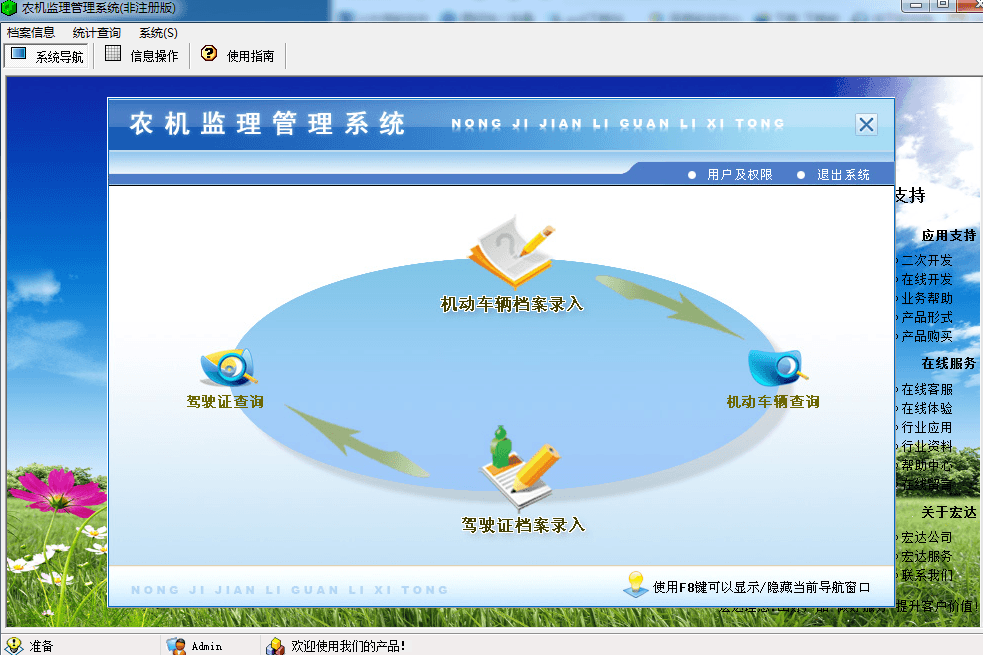This screenshot has width=983, height=655.
Task: Click 用户及权限 in navigation header
Action: click(739, 175)
